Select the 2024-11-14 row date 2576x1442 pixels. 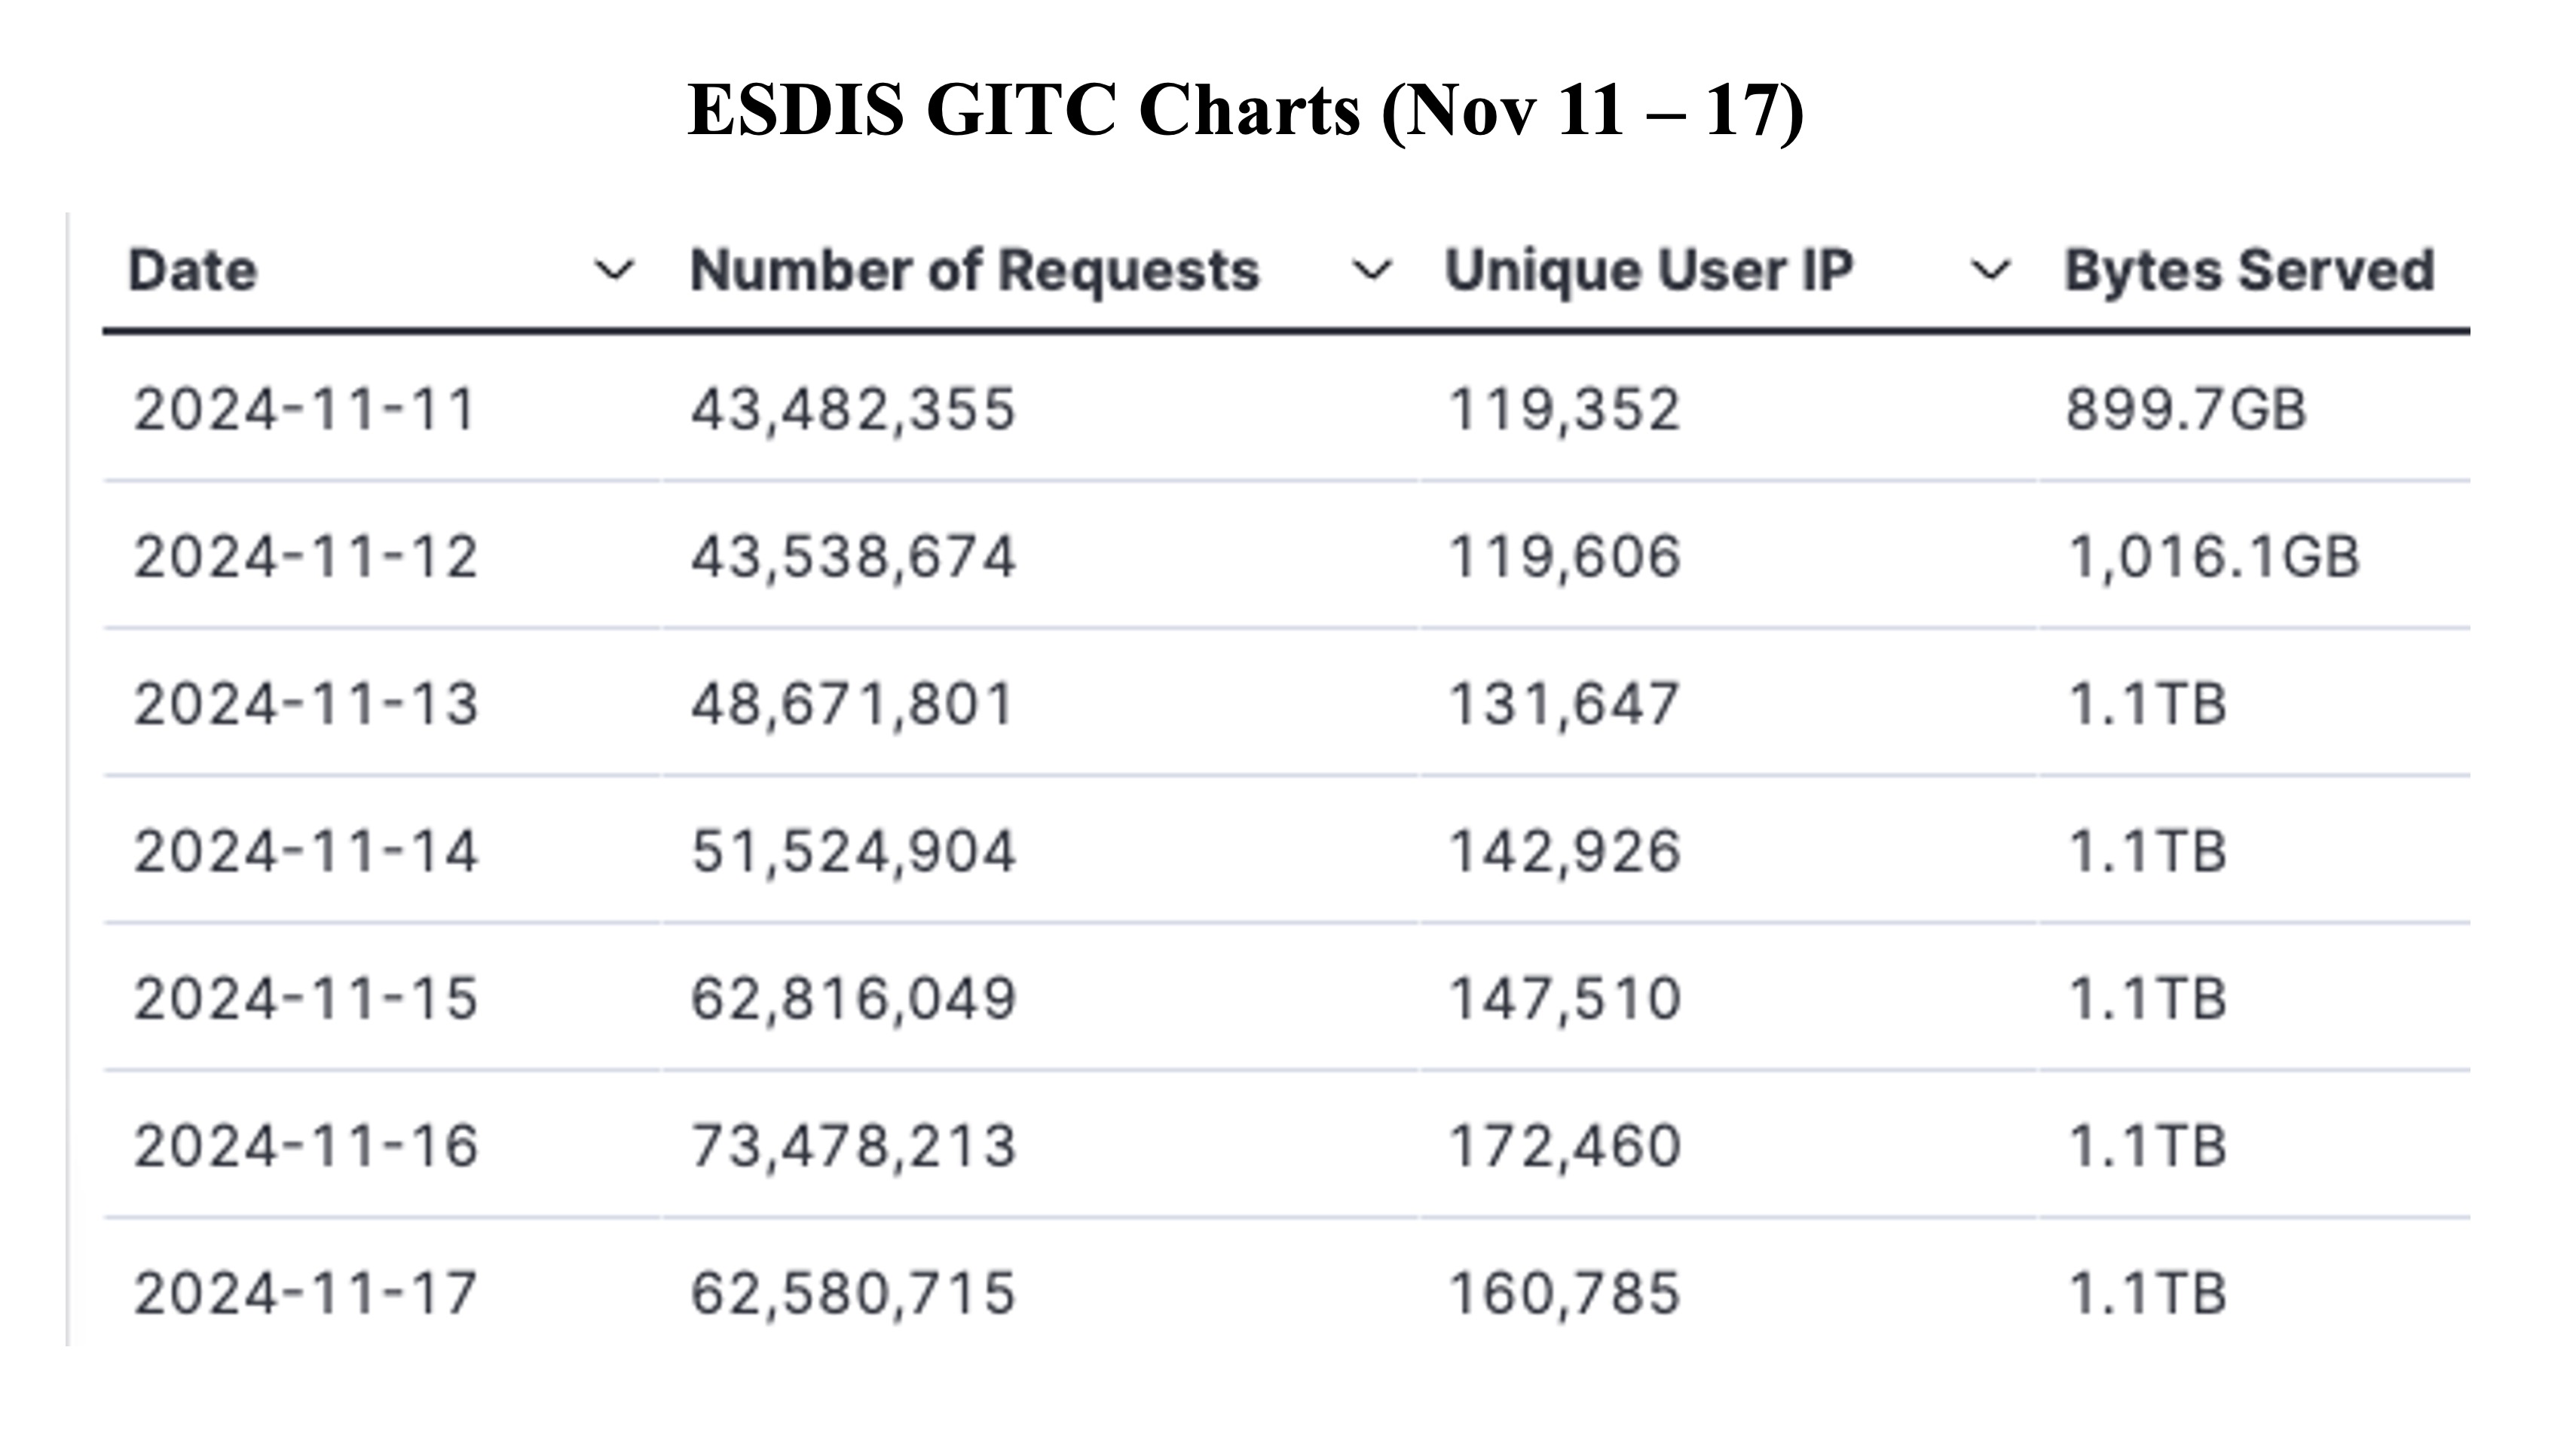(306, 851)
